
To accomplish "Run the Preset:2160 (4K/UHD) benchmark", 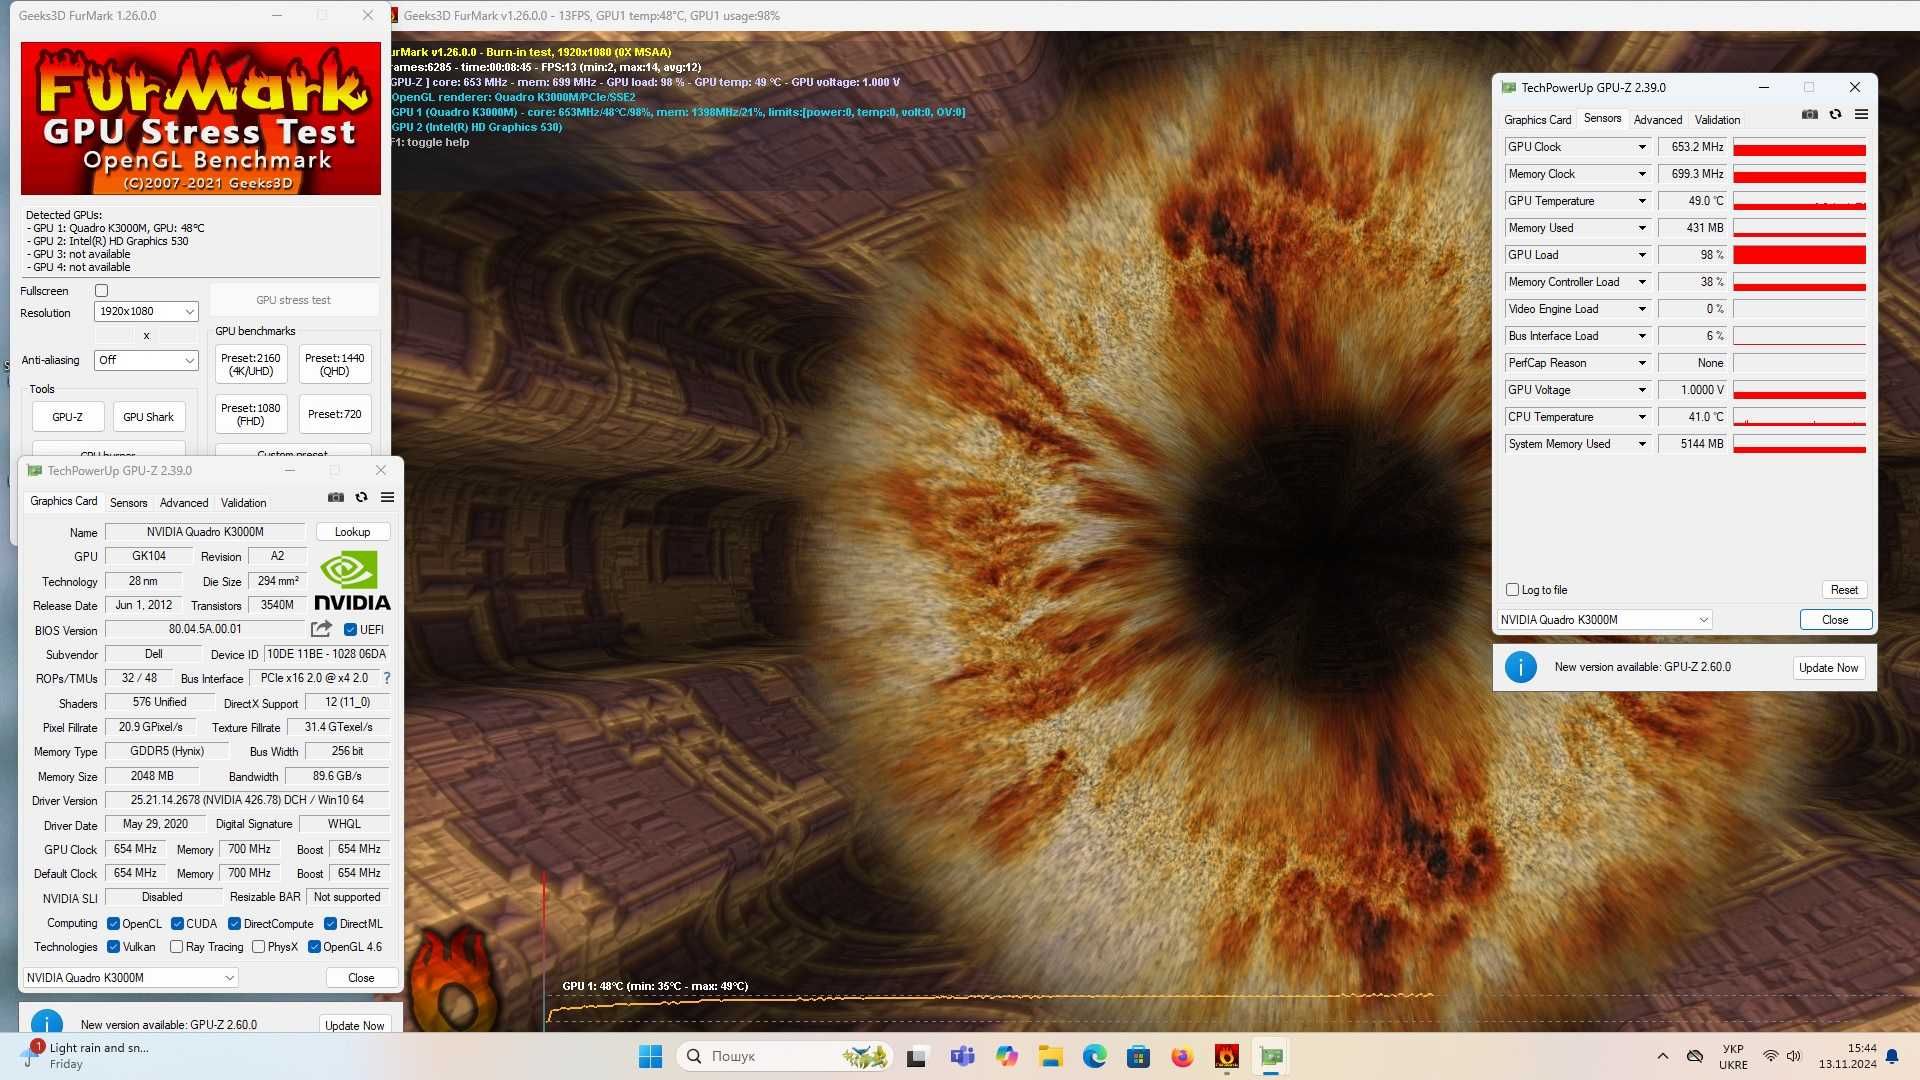I will [x=250, y=364].
